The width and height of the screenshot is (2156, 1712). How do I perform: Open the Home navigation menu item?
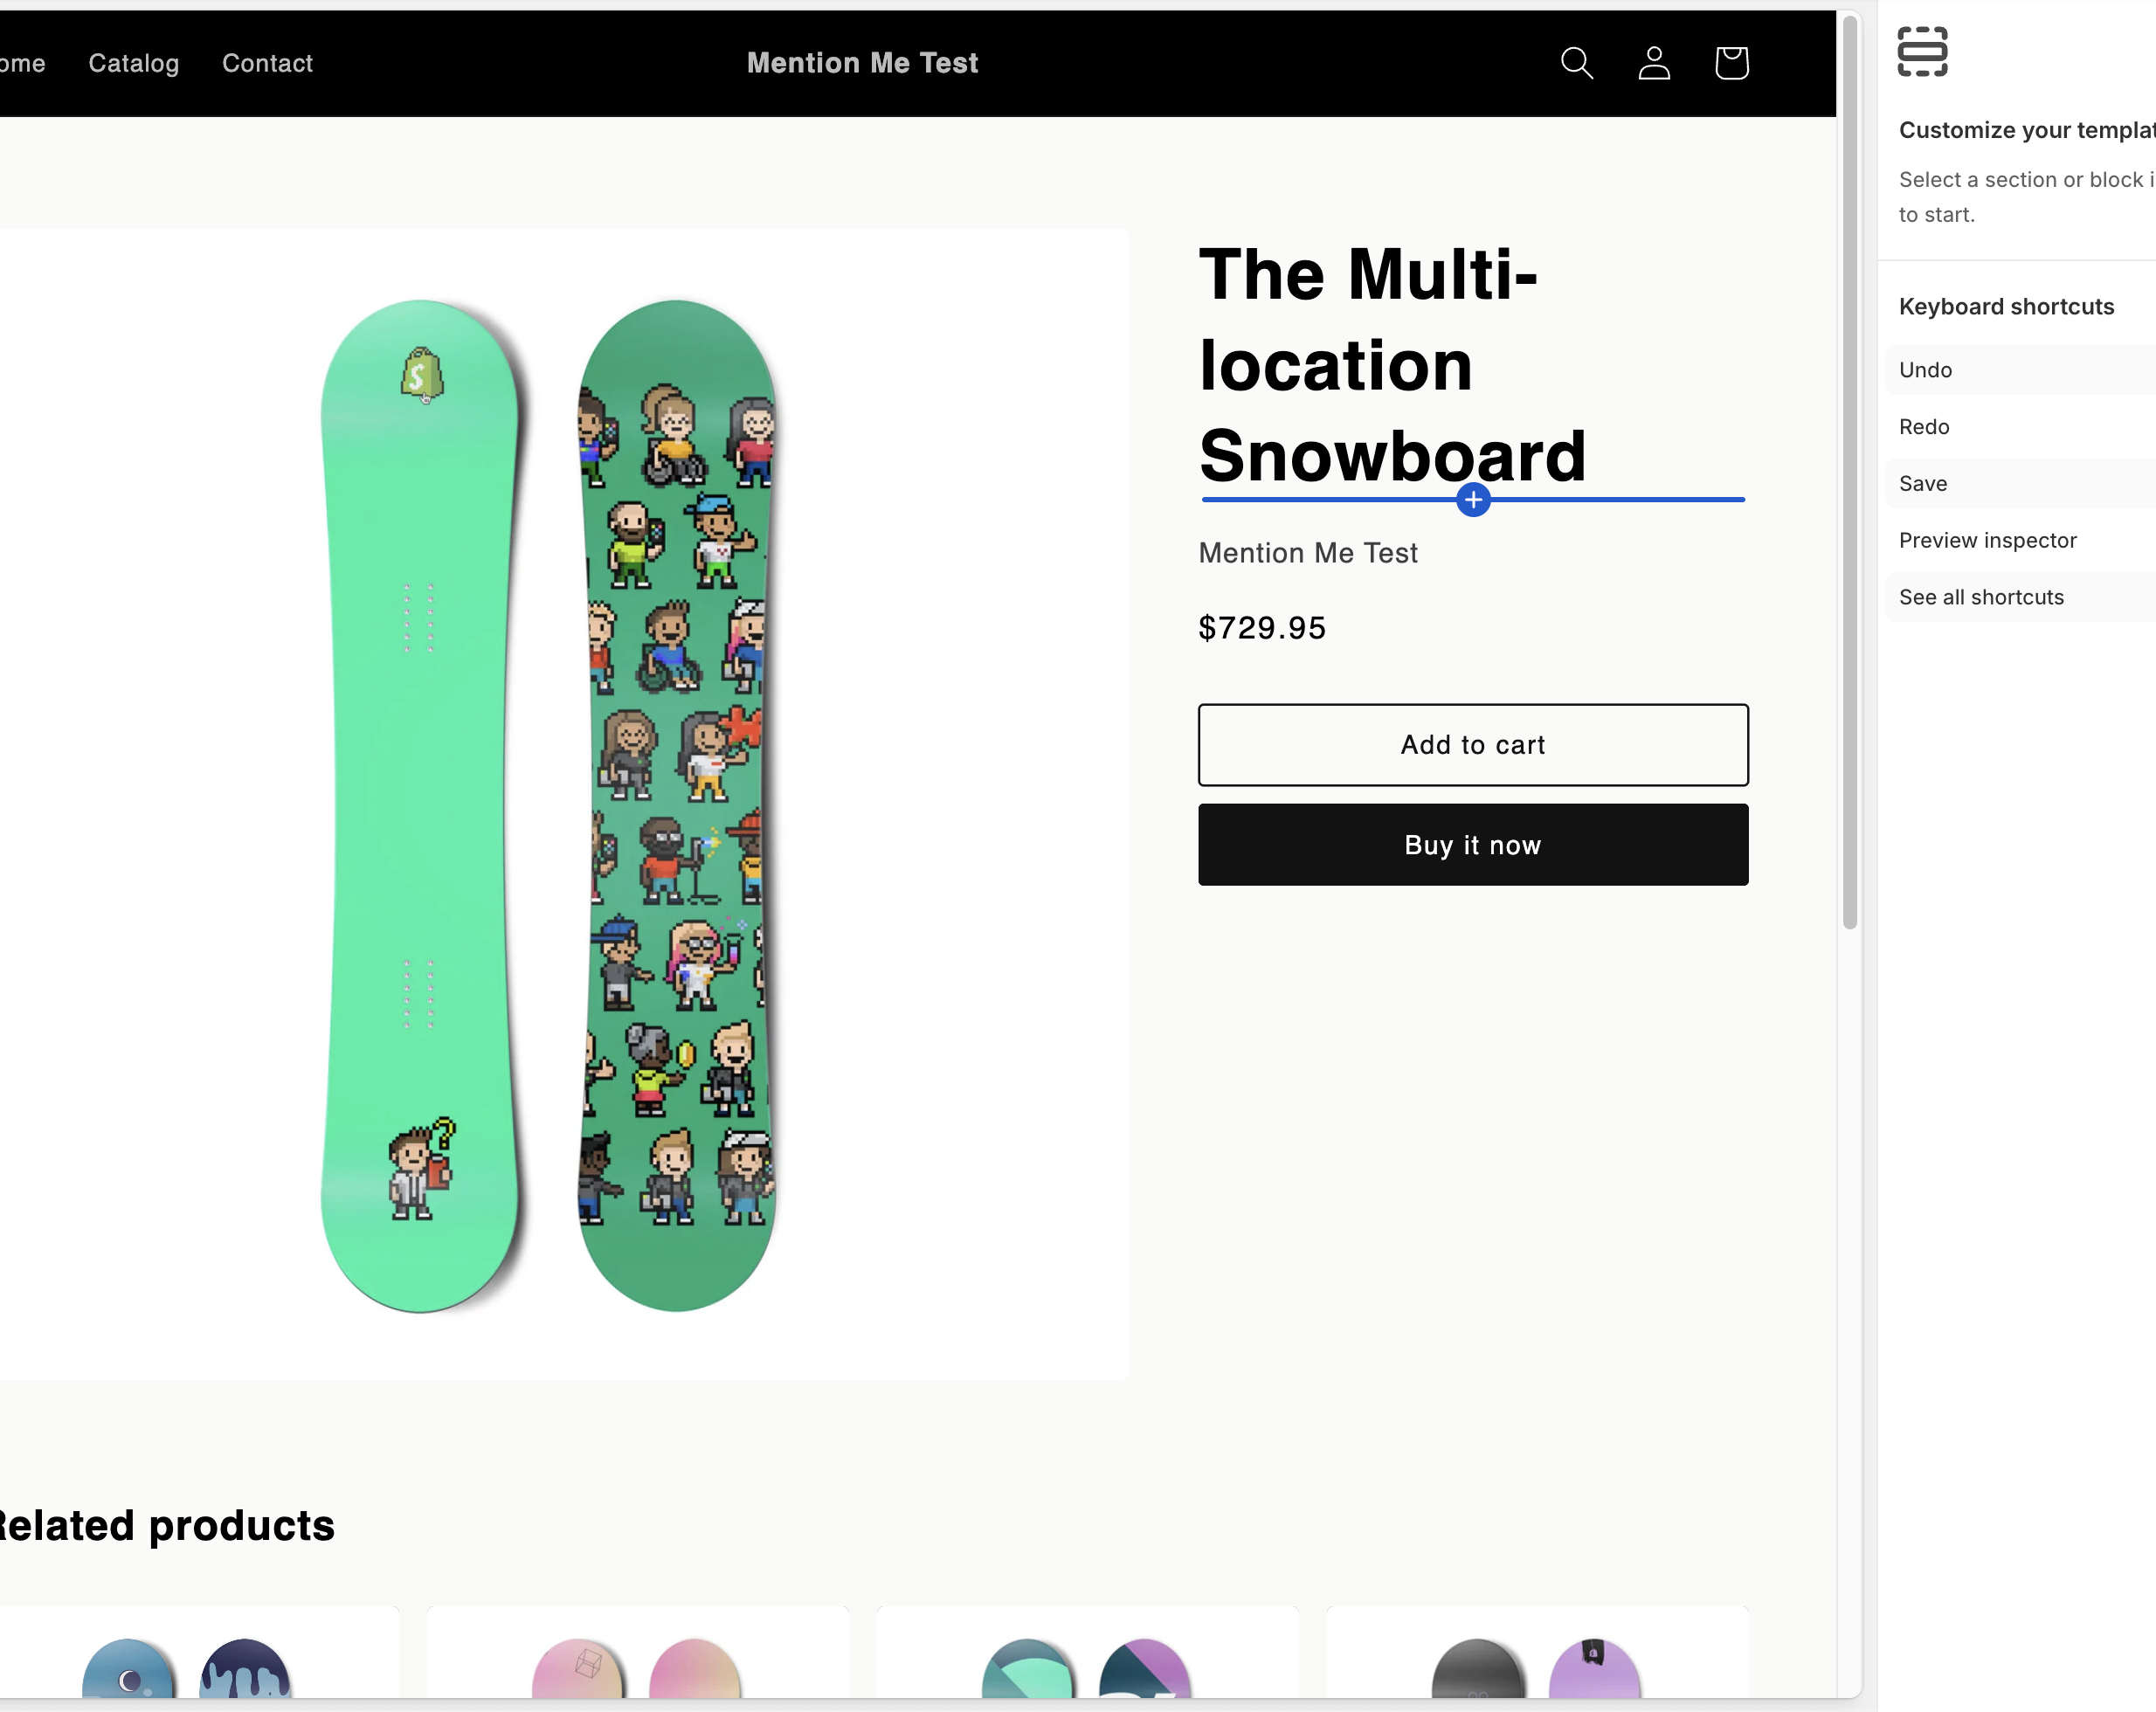(x=22, y=63)
